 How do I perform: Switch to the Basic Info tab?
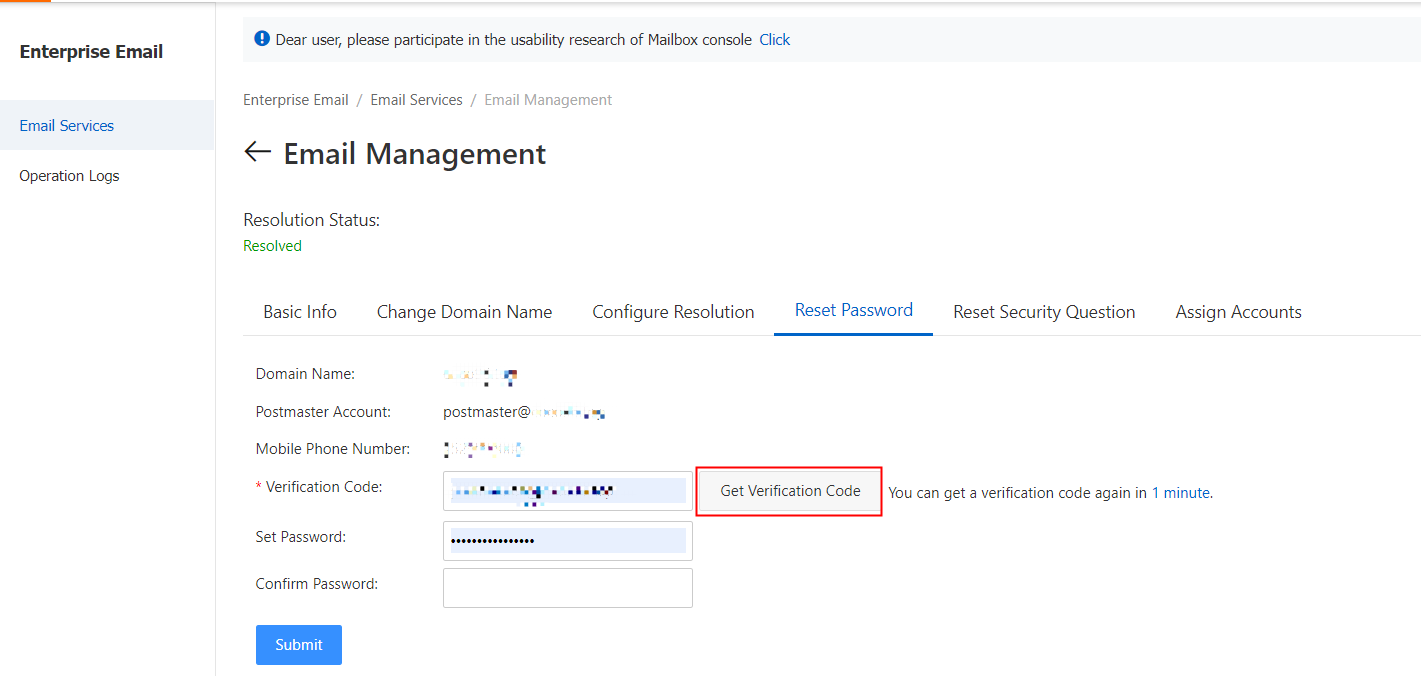point(300,312)
